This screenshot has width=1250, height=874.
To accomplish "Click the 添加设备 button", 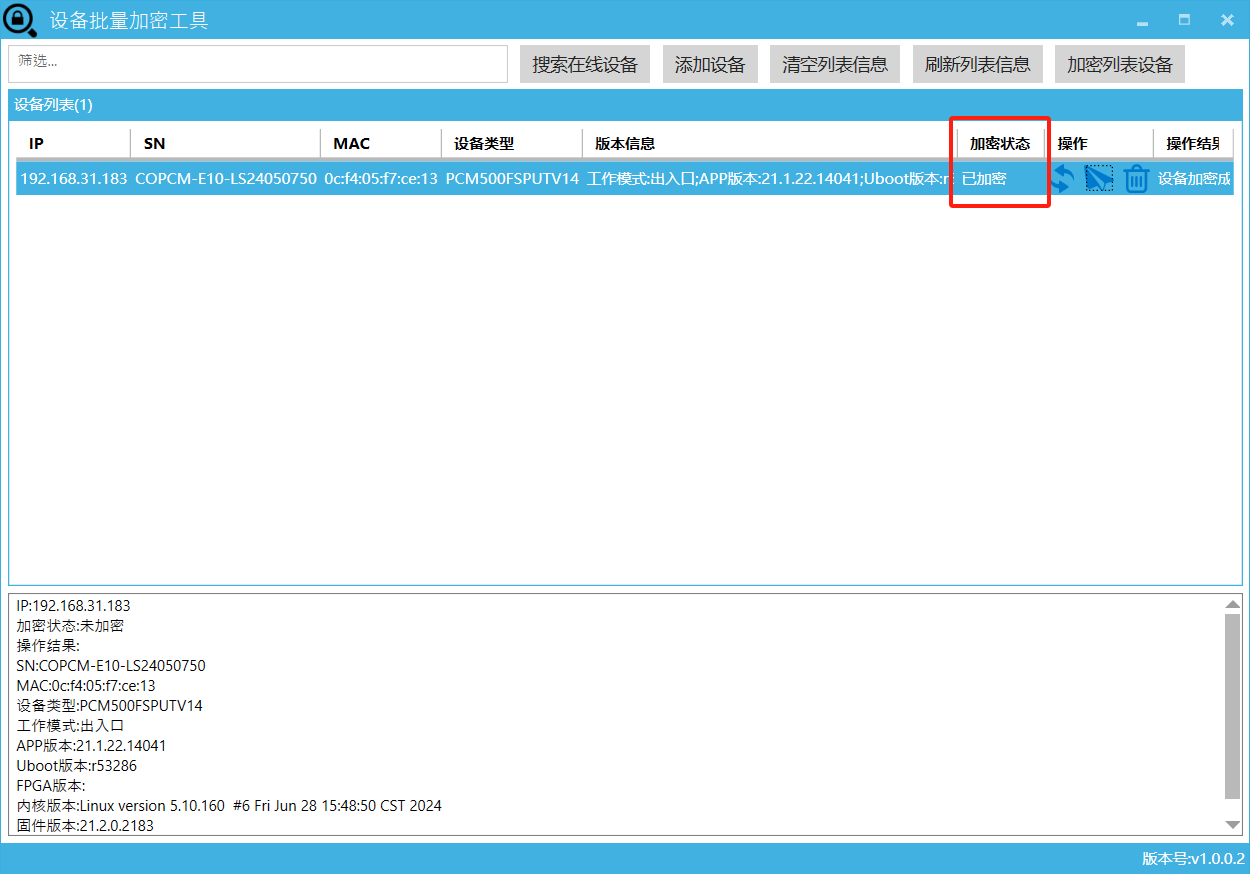I will 710,65.
